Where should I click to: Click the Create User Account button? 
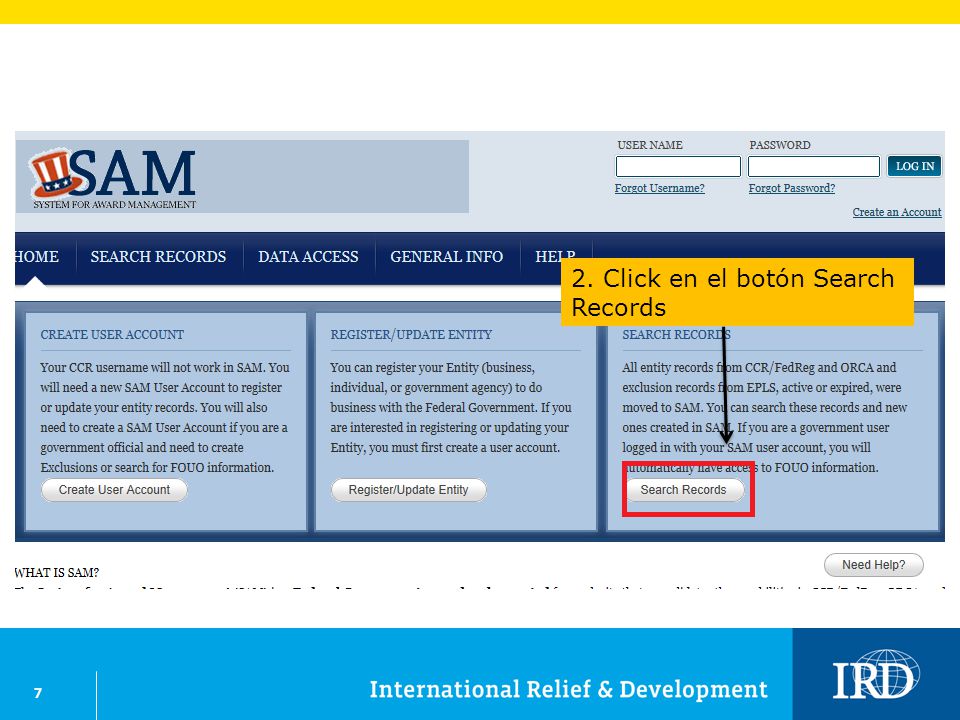[x=114, y=490]
